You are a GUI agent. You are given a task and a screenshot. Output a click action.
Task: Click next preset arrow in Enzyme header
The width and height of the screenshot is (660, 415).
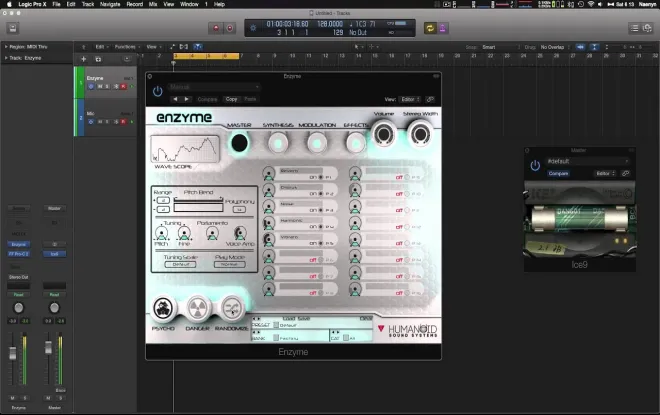186,99
